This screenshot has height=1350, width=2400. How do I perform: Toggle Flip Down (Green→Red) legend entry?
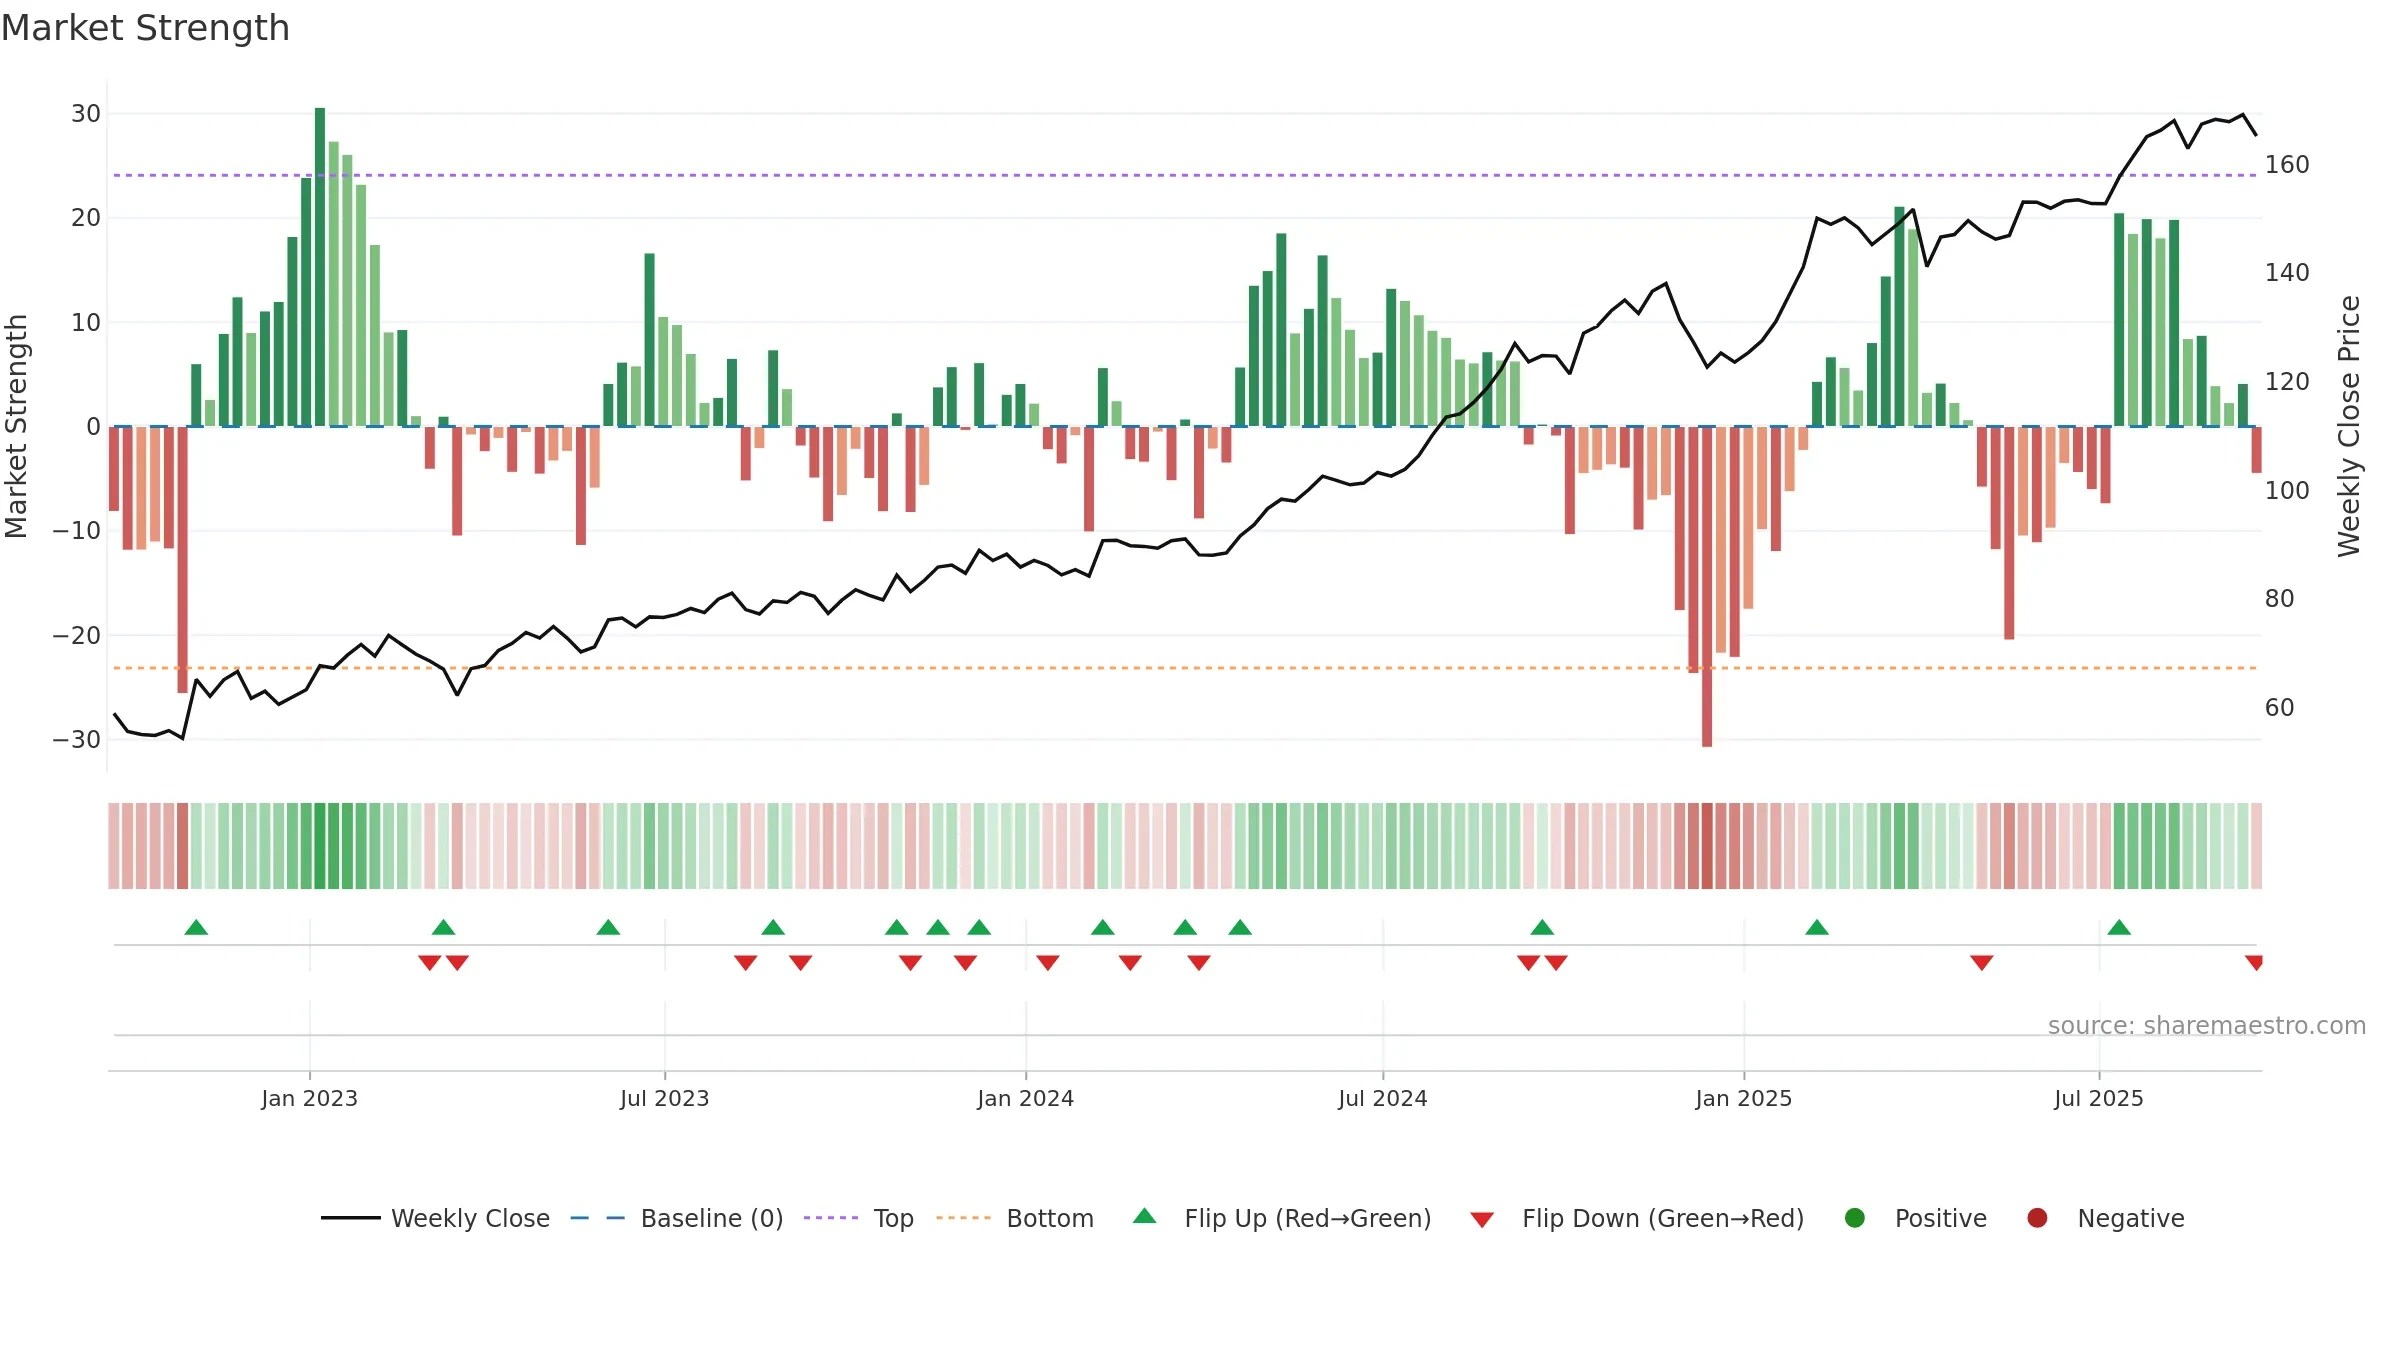(x=1638, y=1218)
